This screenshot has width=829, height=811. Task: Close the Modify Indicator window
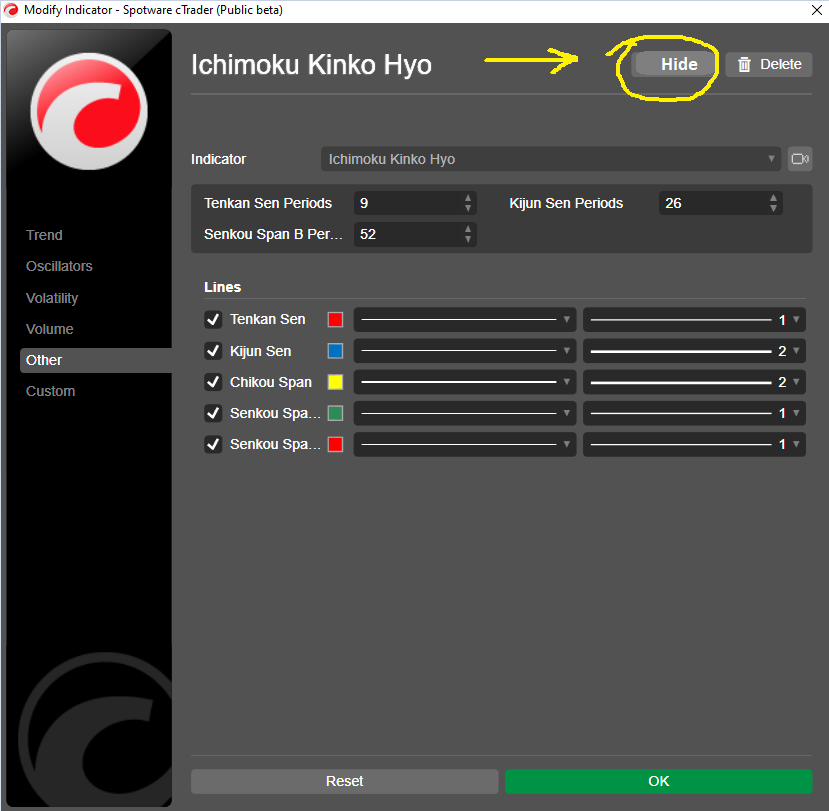(x=816, y=11)
